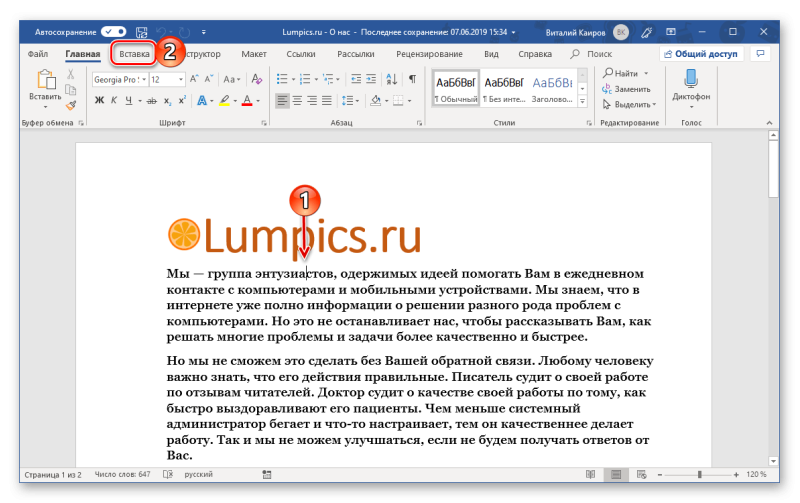The width and height of the screenshot is (800, 503).
Task: Open the Ссылки tab
Action: pyautogui.click(x=301, y=54)
